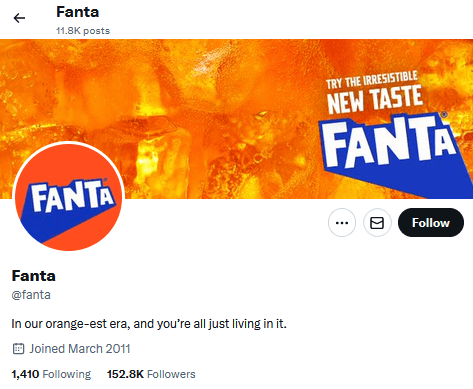473x389 pixels.
Task: Click the Fanta wordmark inside profile avatar
Action: (72, 196)
